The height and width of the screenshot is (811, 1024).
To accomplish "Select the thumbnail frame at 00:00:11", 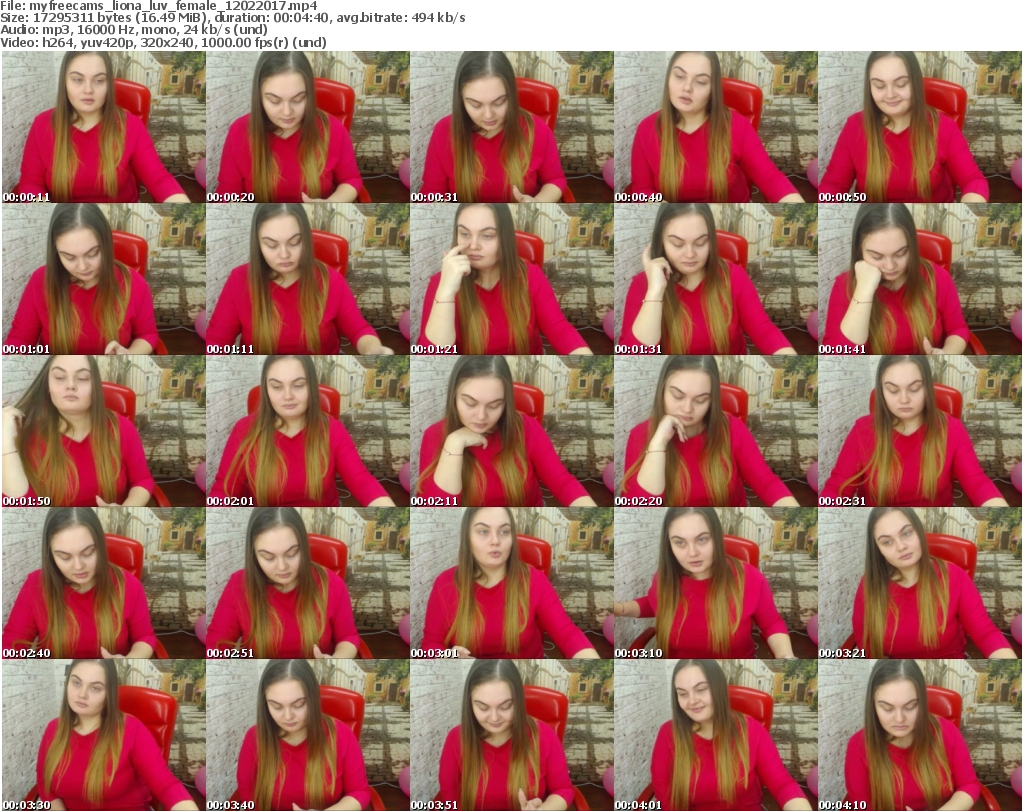I will (104, 127).
